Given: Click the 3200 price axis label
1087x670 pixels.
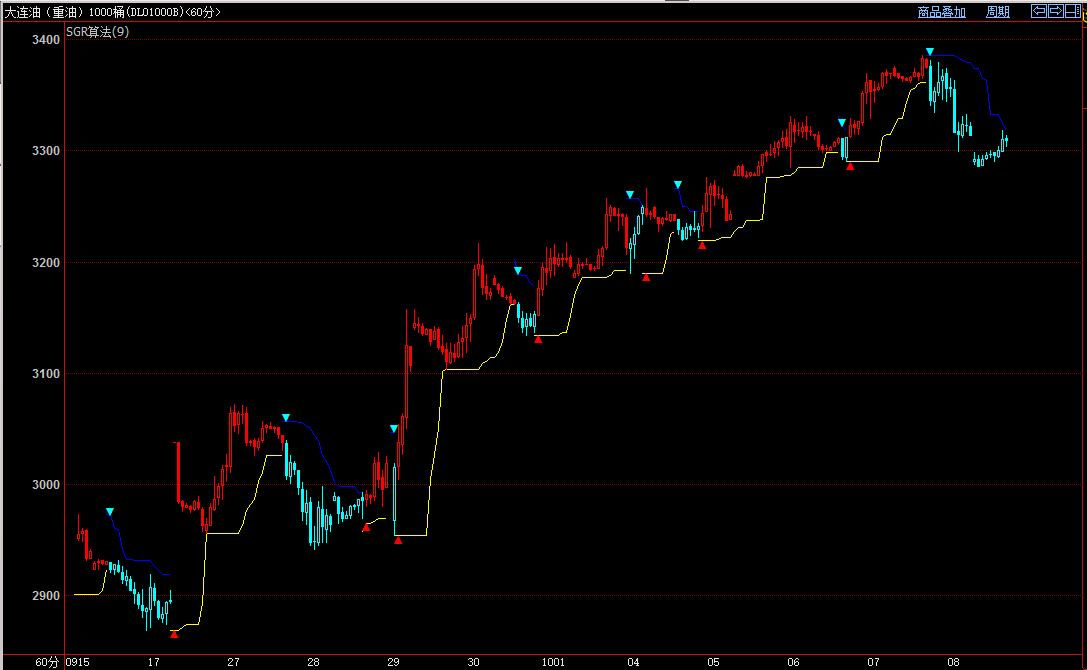Looking at the screenshot, I should coord(46,263).
